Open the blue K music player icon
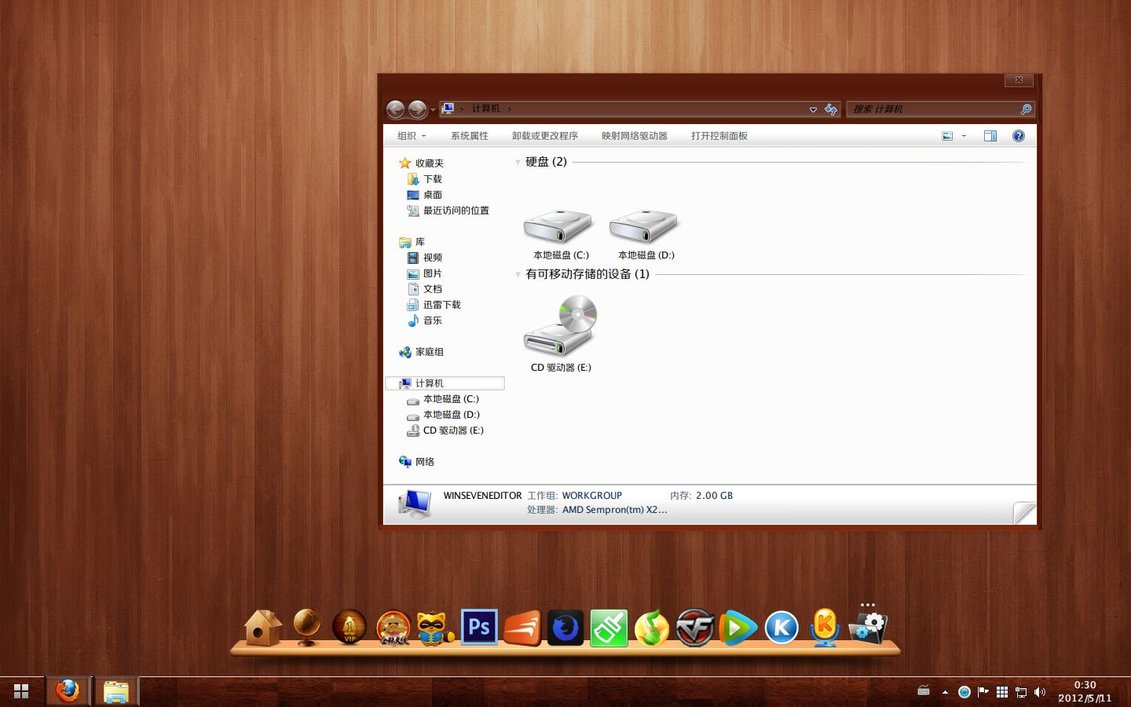This screenshot has width=1131, height=707. point(781,627)
